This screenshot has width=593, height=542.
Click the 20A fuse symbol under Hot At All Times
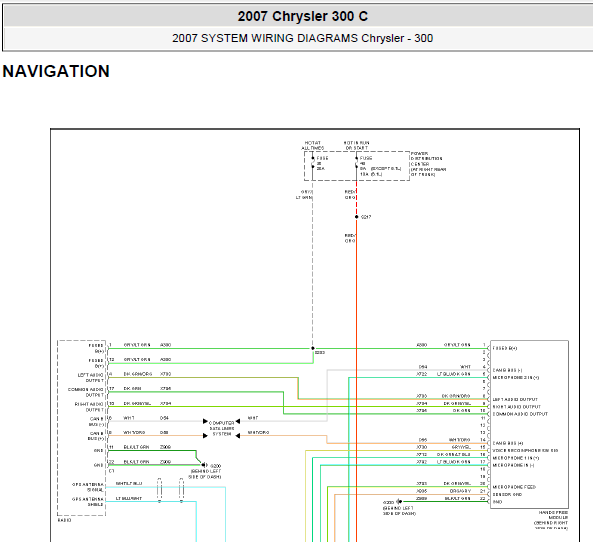[x=313, y=163]
